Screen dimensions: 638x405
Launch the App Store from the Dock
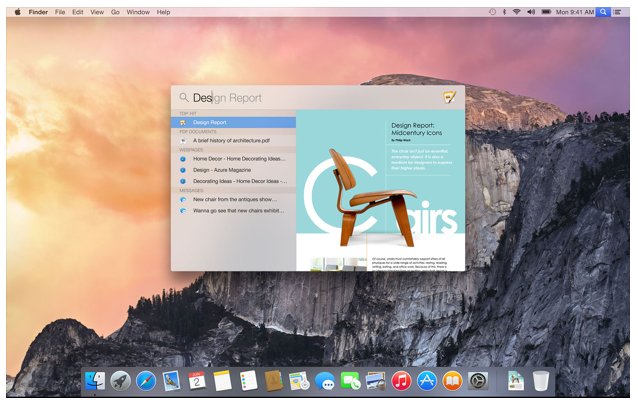coord(427,380)
